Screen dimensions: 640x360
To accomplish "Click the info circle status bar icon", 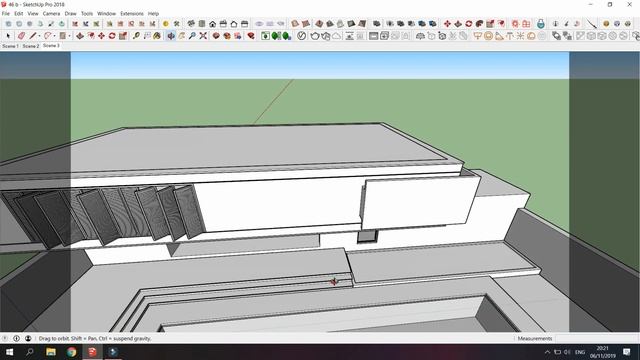I will [x=16, y=338].
